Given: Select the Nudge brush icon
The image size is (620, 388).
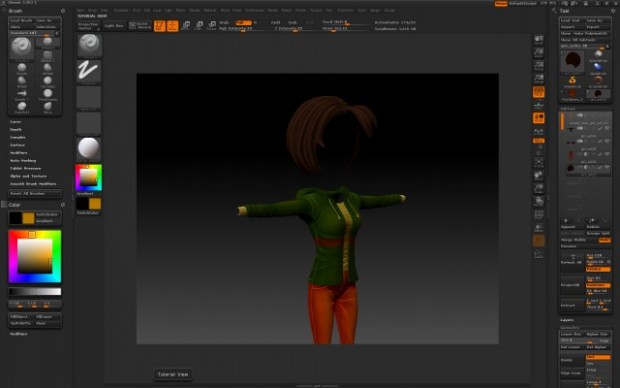Looking at the screenshot, I should click(x=22, y=81).
